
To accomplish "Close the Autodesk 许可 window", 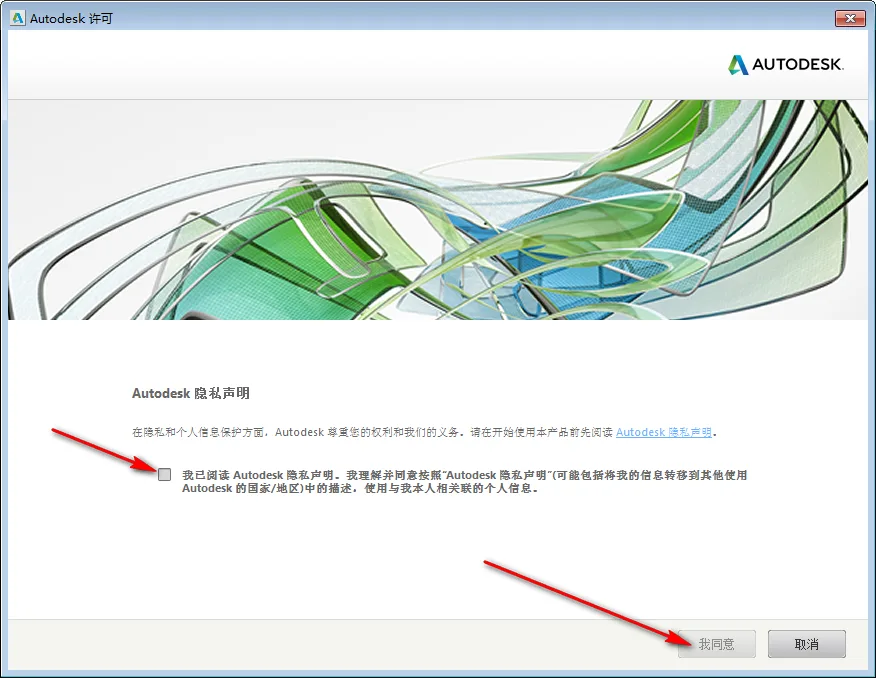I will pos(850,18).
